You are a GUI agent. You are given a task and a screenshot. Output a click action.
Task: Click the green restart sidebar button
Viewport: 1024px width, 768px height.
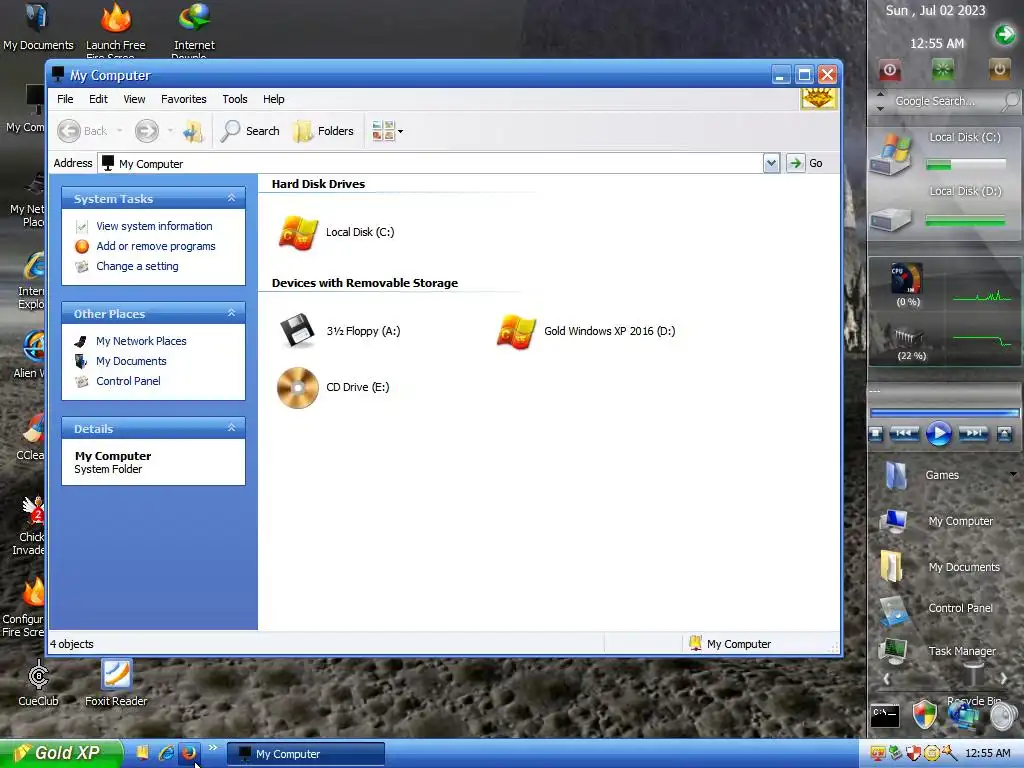tap(942, 70)
